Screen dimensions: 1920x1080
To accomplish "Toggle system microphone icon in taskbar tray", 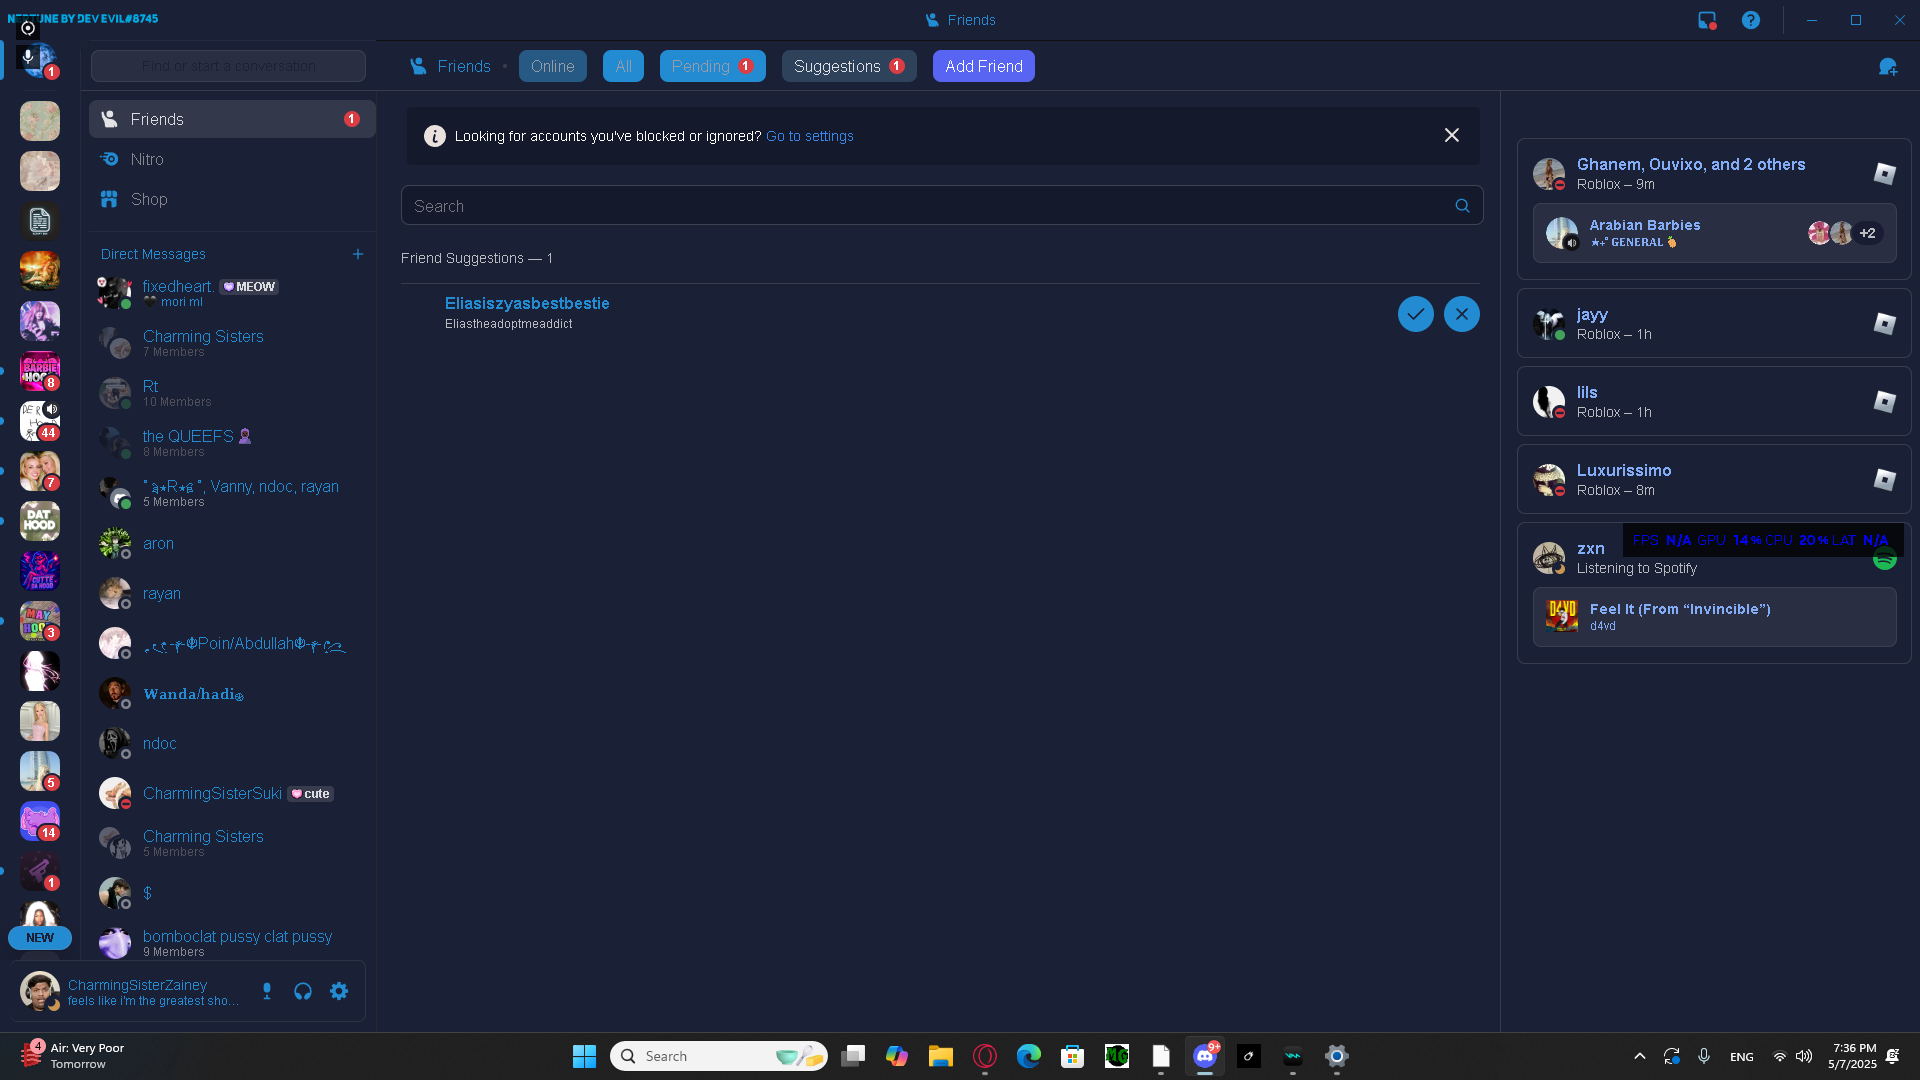I will point(1704,1056).
